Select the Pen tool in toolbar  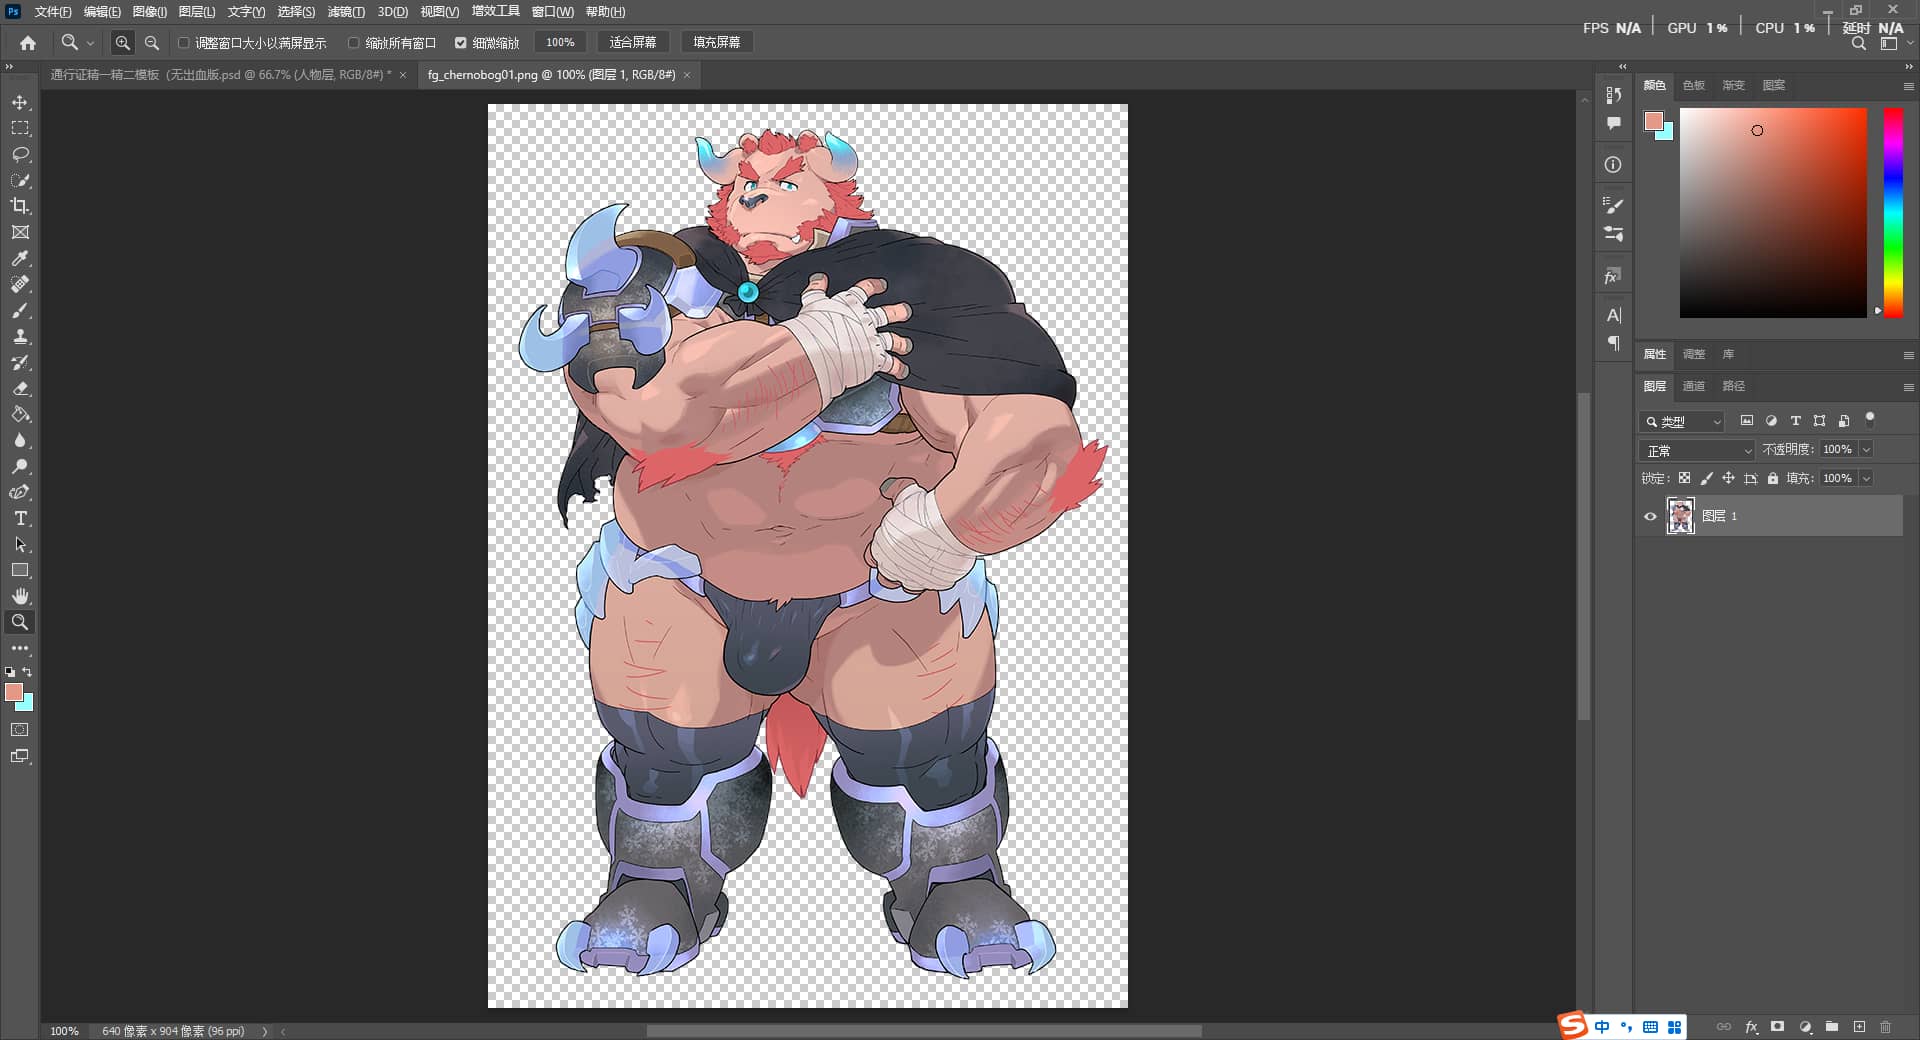(20, 493)
